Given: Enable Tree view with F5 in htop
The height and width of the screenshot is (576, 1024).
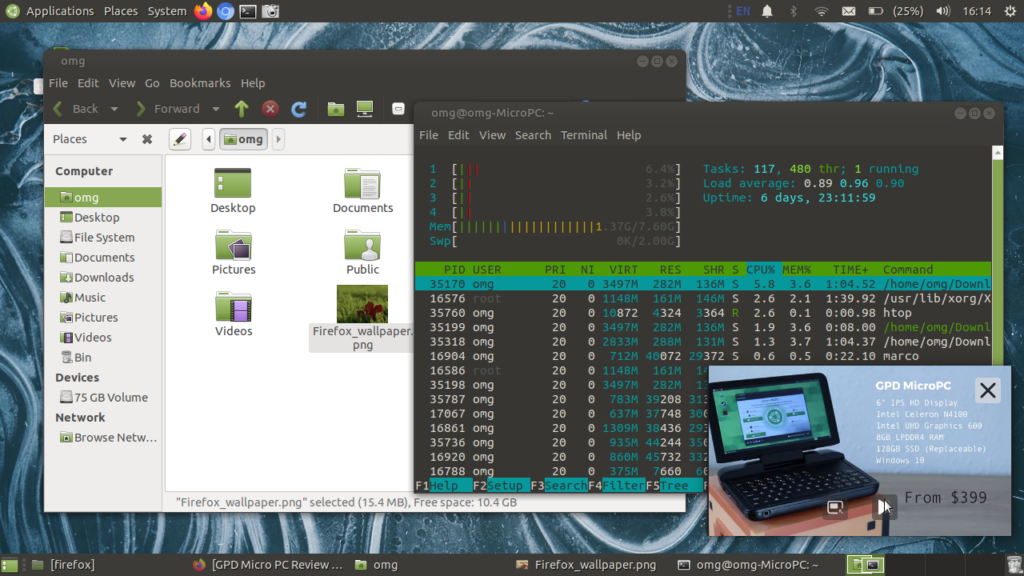Looking at the screenshot, I should pos(672,485).
